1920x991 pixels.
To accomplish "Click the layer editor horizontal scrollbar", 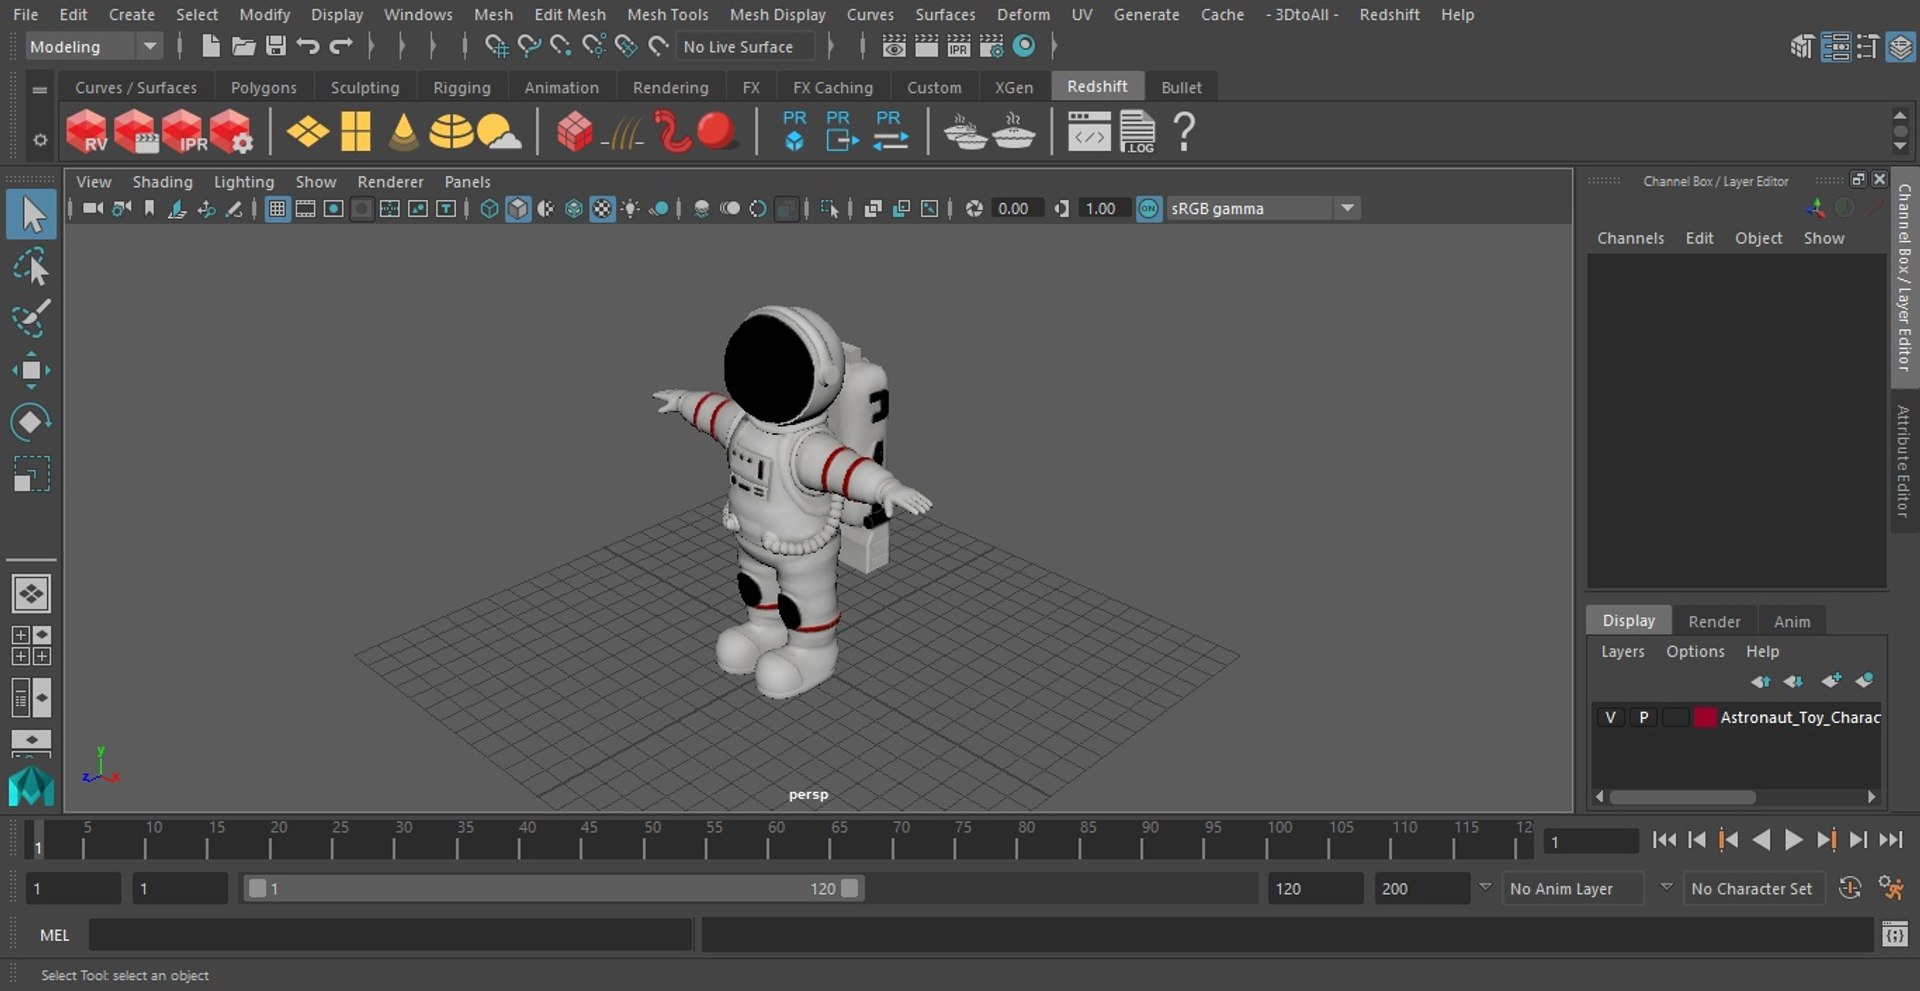I will [x=1682, y=797].
